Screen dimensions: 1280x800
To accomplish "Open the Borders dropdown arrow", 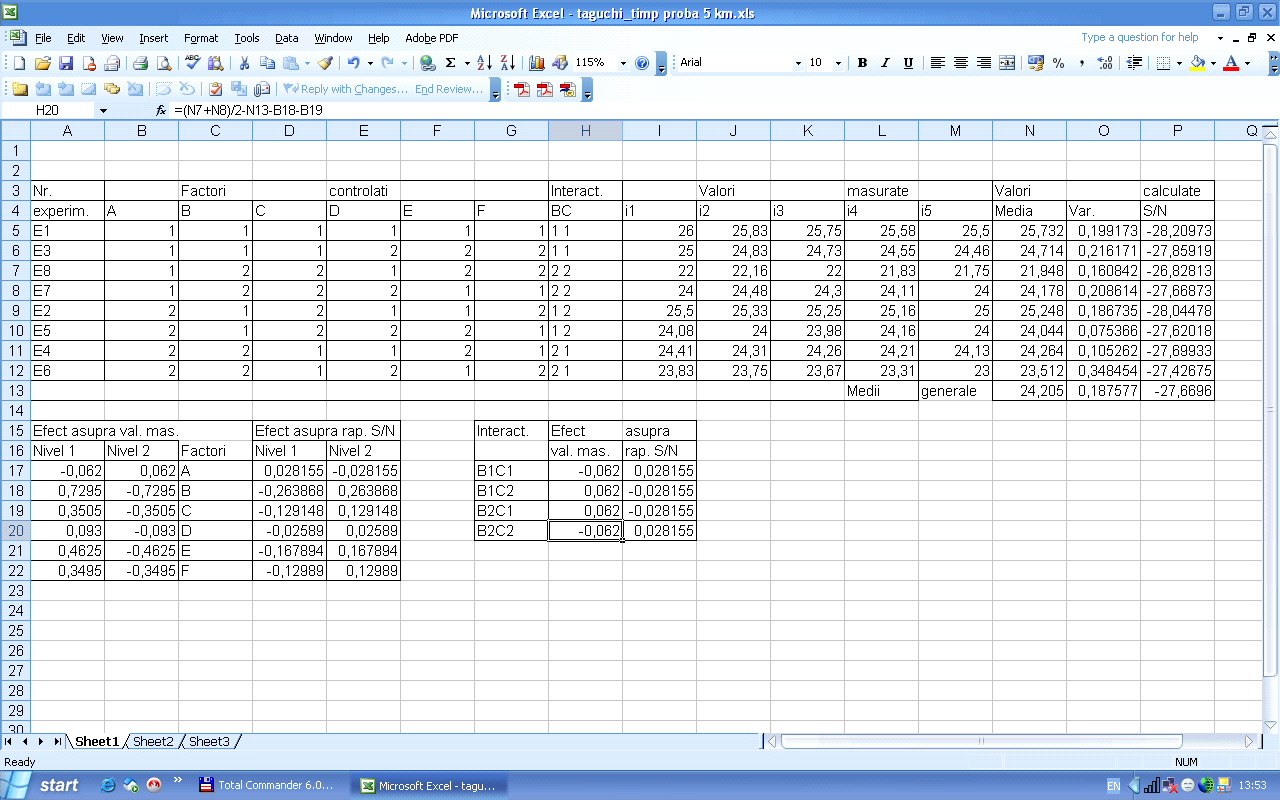I will tap(1179, 63).
